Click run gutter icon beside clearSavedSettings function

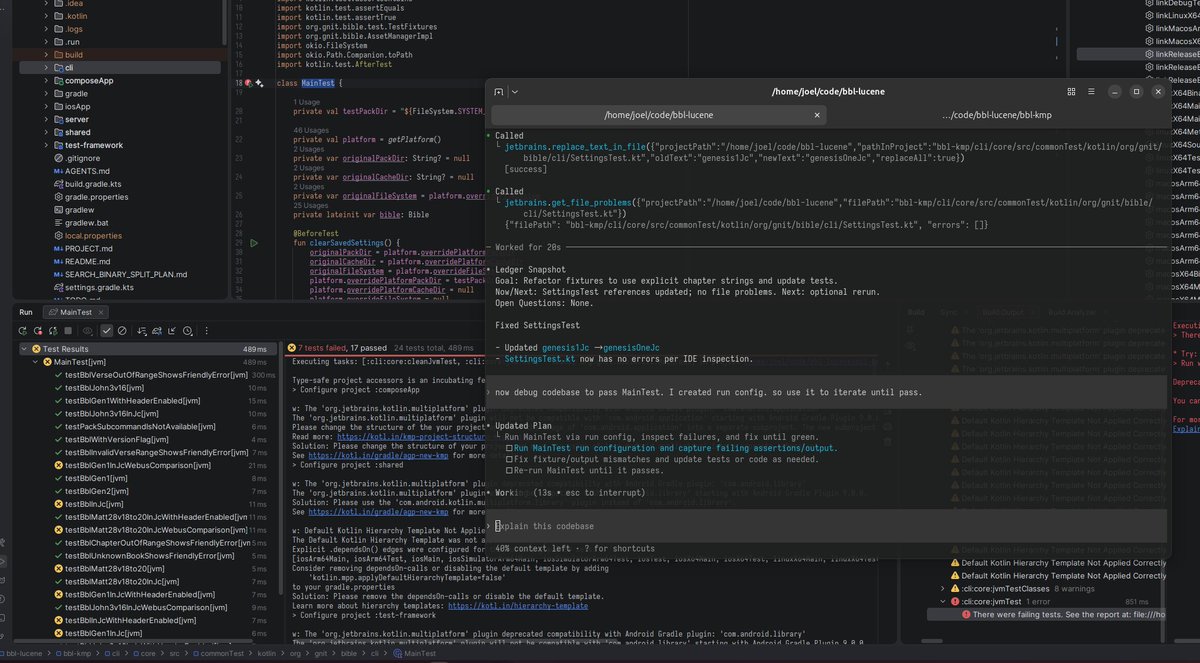coord(254,243)
